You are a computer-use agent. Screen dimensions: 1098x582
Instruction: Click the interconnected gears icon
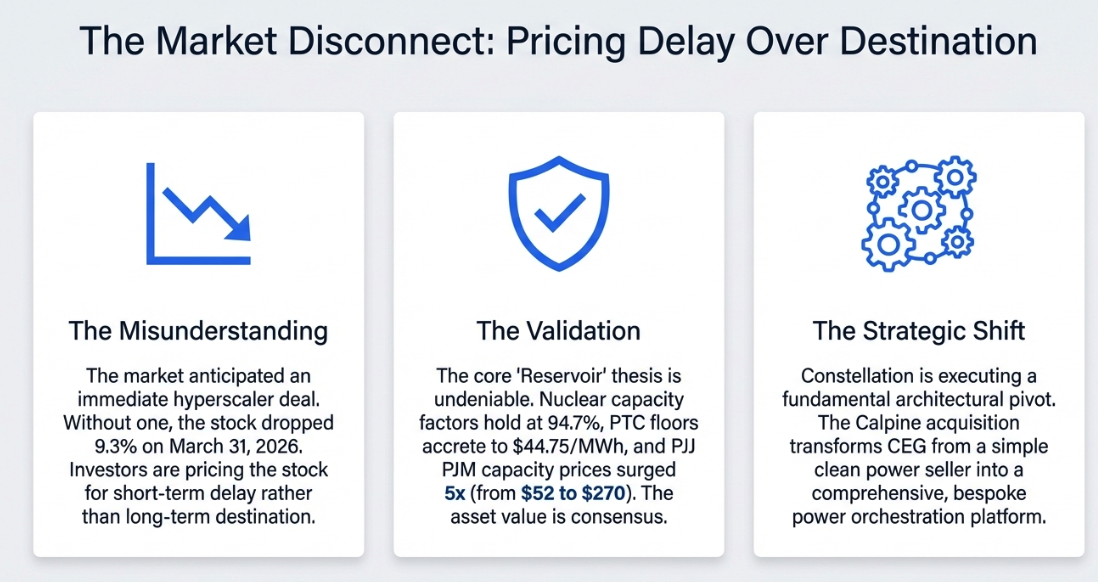coord(919,213)
